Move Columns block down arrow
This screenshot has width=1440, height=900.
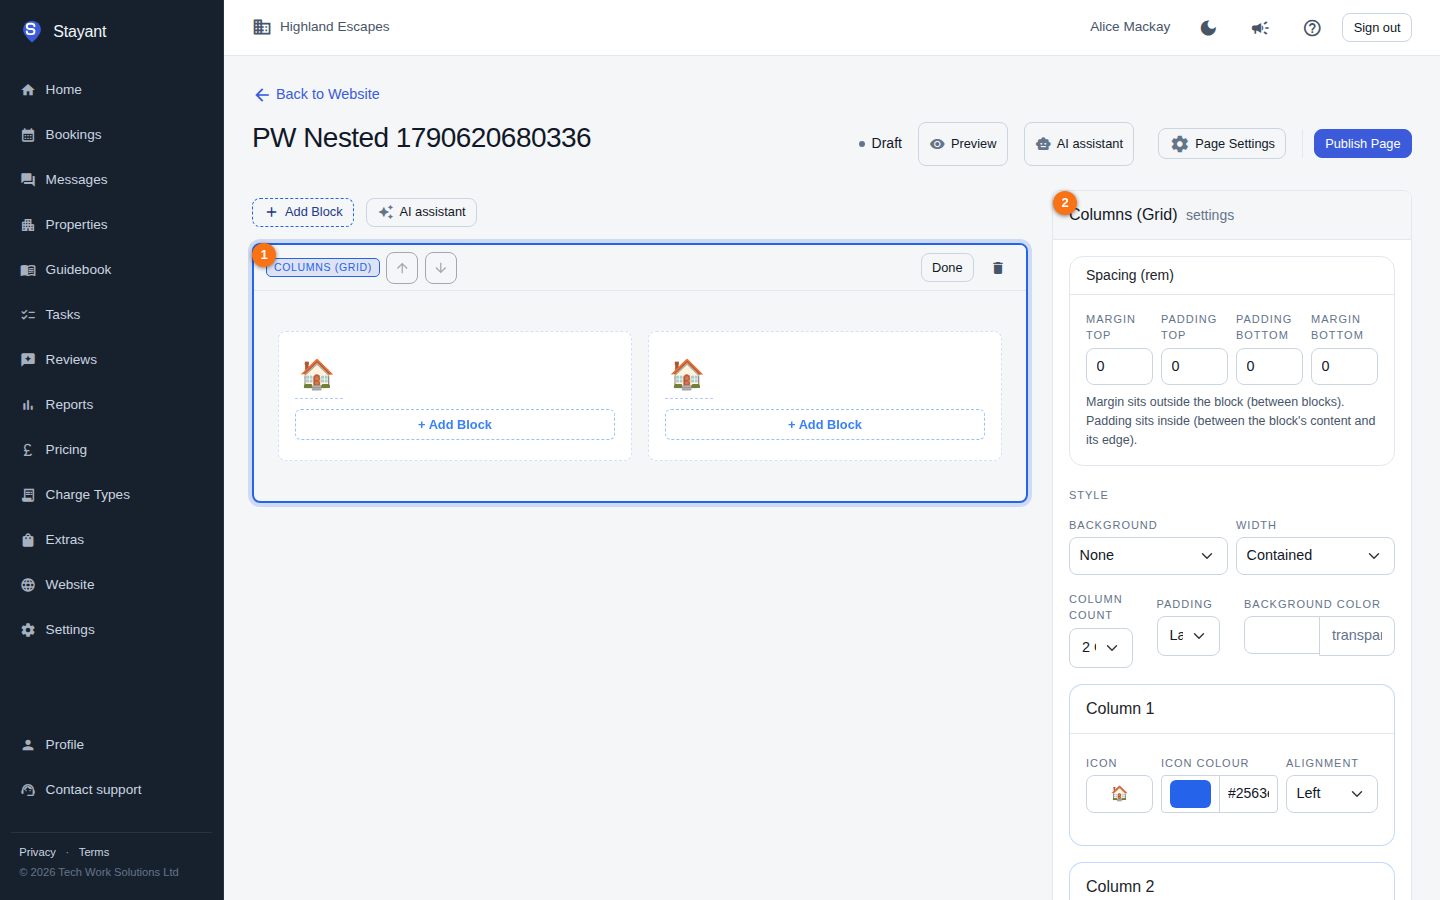pos(441,268)
